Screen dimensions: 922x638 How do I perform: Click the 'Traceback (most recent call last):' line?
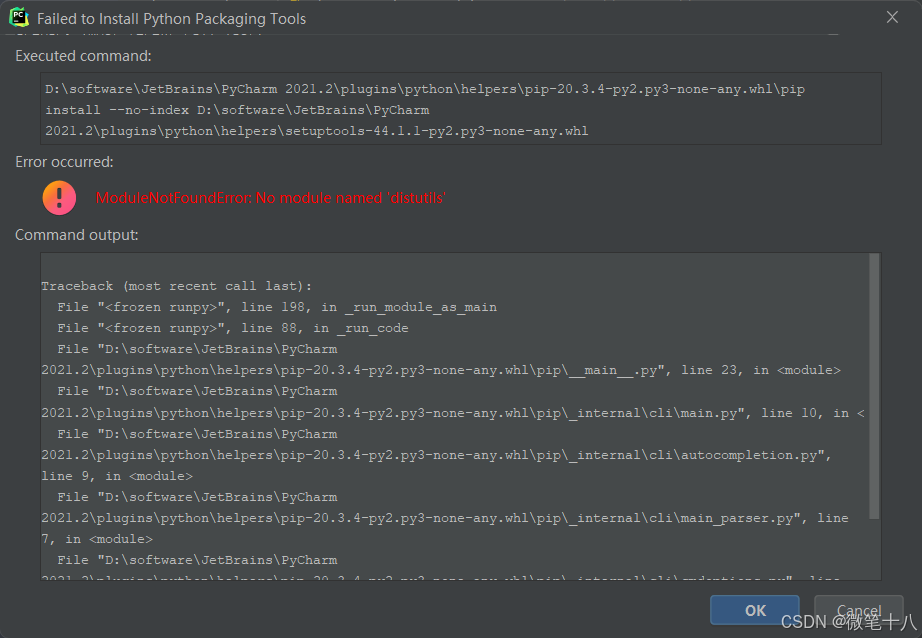coord(176,286)
